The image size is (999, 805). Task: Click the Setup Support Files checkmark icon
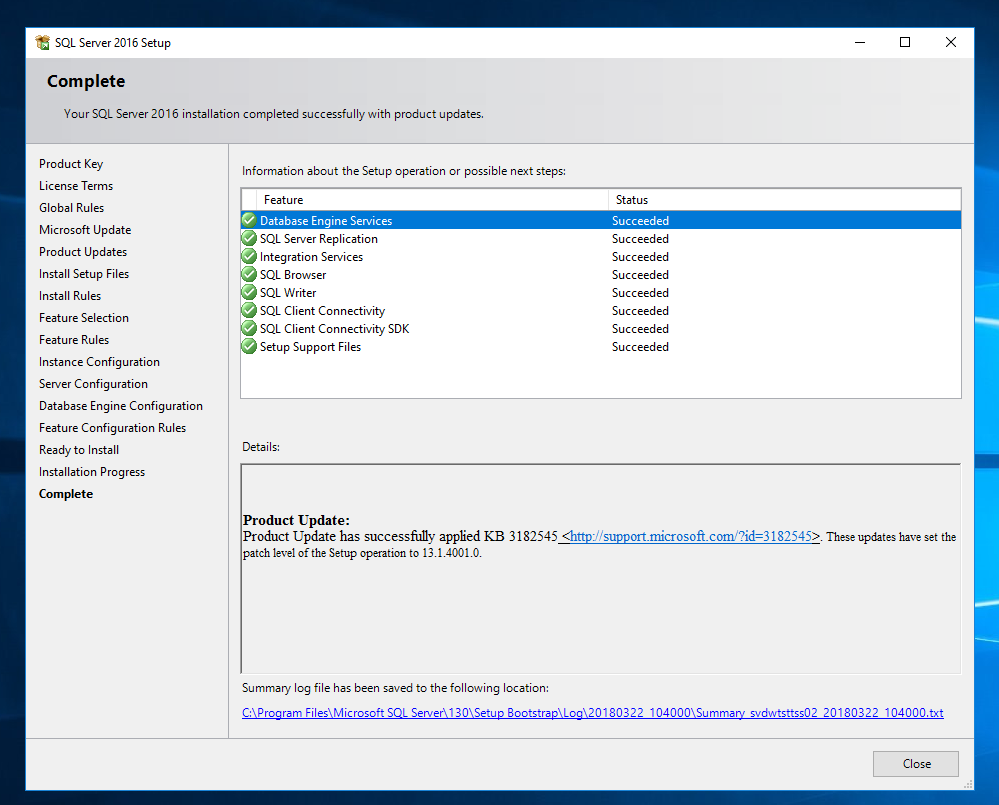point(248,346)
